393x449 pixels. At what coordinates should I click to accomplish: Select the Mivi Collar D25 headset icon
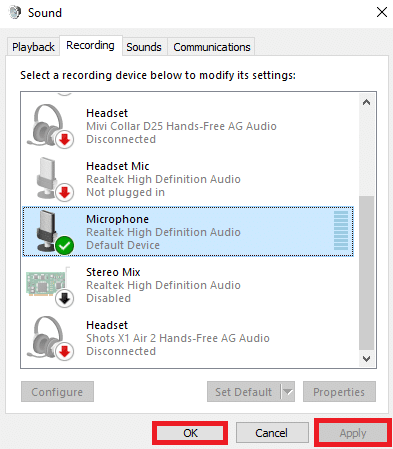coord(50,125)
